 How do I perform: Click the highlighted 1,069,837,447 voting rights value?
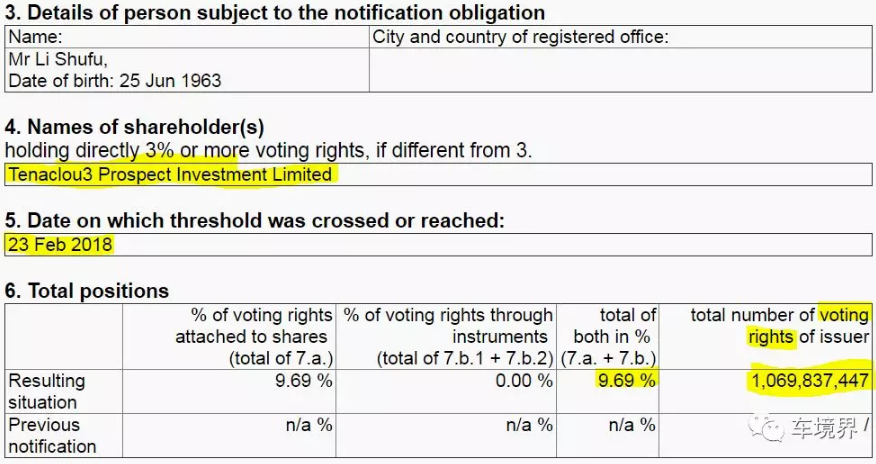pos(806,381)
